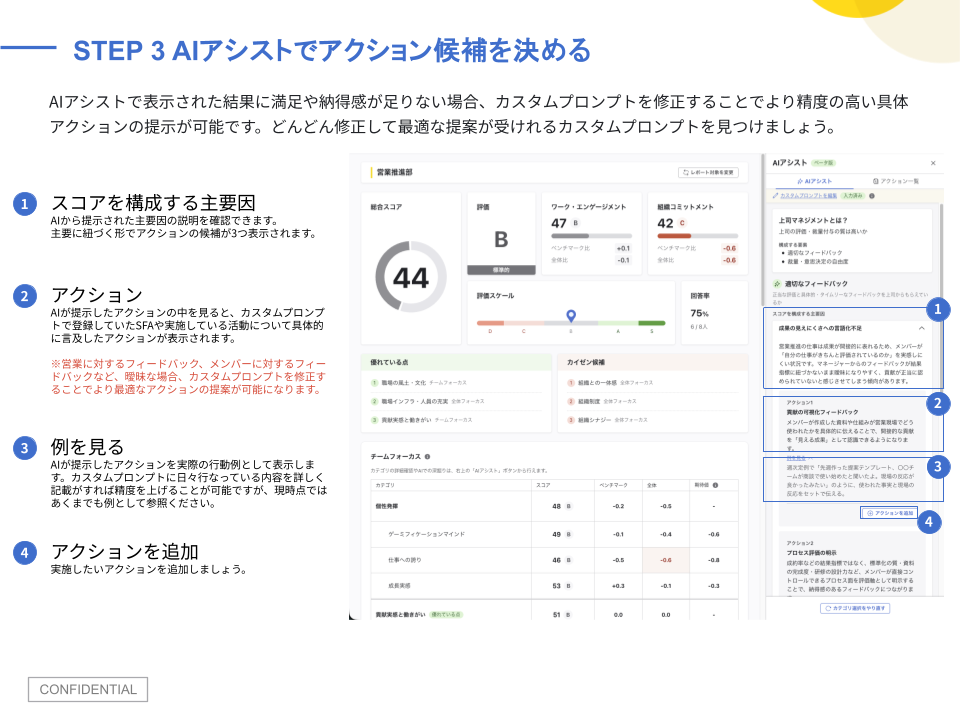Click the red 組織コミットメント progress bar
Screen dimensions: 960x720
(x=697, y=236)
